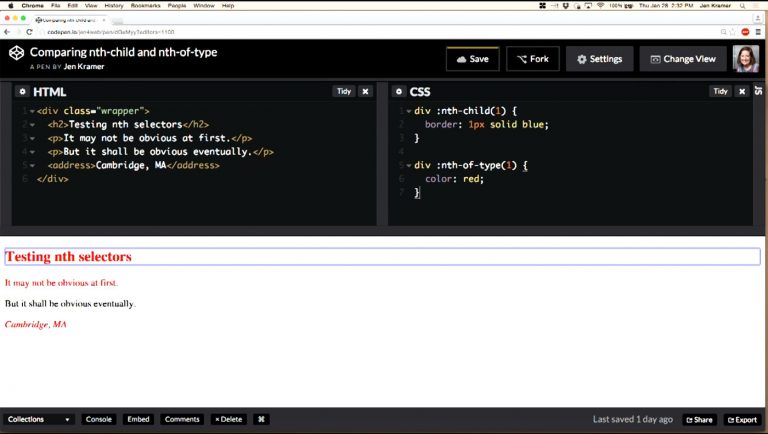Open the Console panel
This screenshot has width=768, height=434.
[98, 419]
